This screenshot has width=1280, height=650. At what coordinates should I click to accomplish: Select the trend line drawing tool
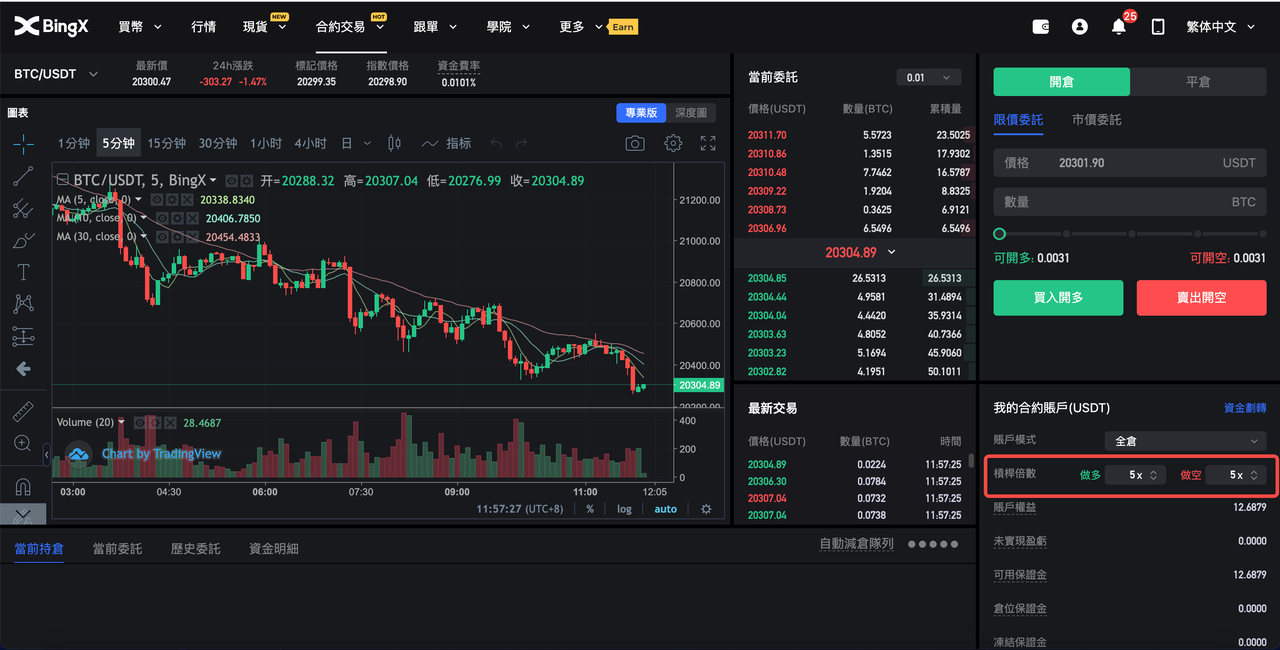23,177
